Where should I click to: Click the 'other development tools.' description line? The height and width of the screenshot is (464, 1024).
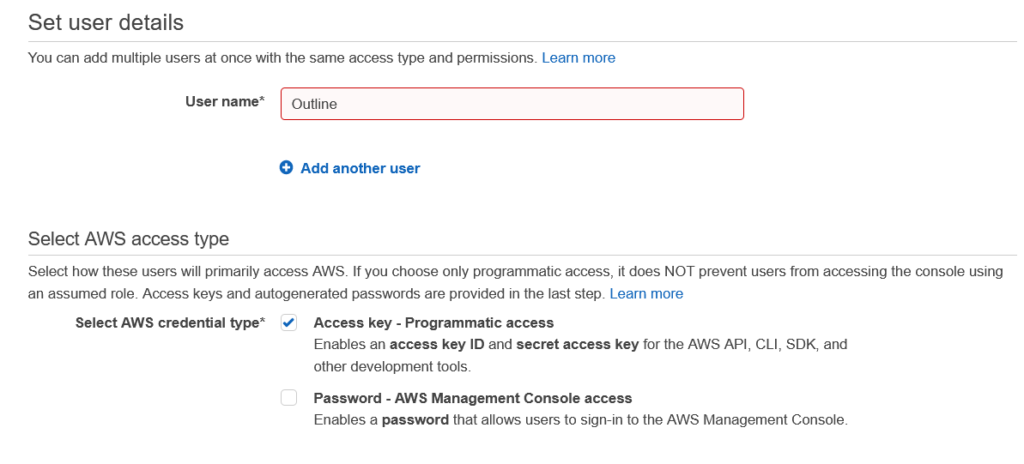tap(392, 367)
